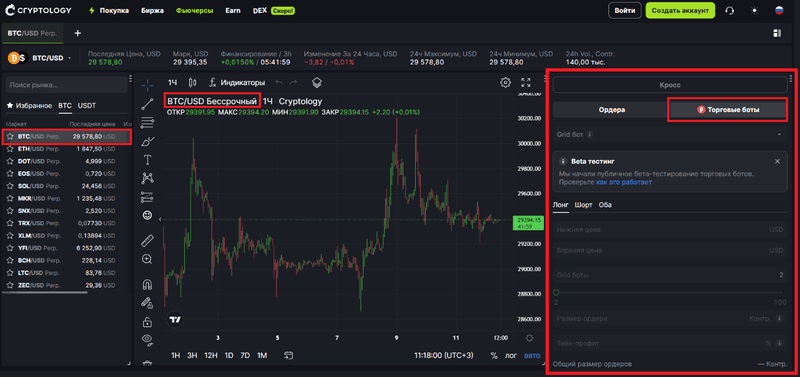Screen dimensions: 800x377
Task: Click the Grid боты slider handle
Action: [x=556, y=292]
